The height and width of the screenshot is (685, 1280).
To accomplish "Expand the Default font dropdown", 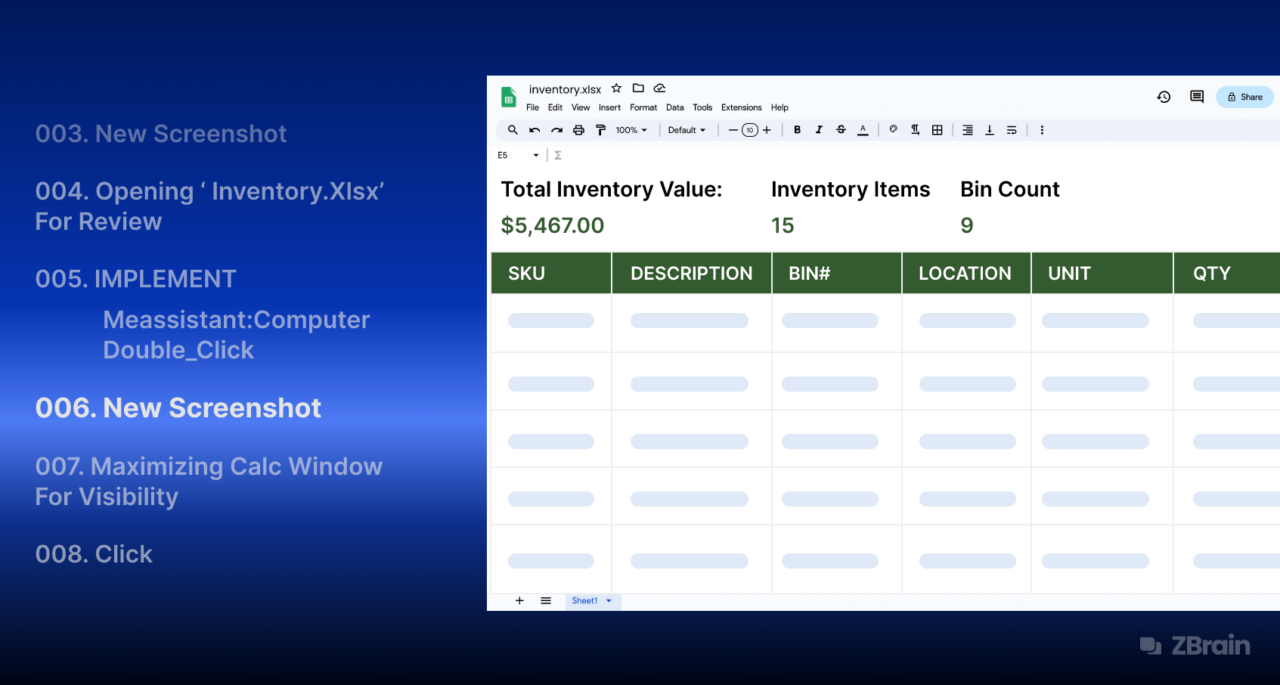I will click(x=687, y=130).
